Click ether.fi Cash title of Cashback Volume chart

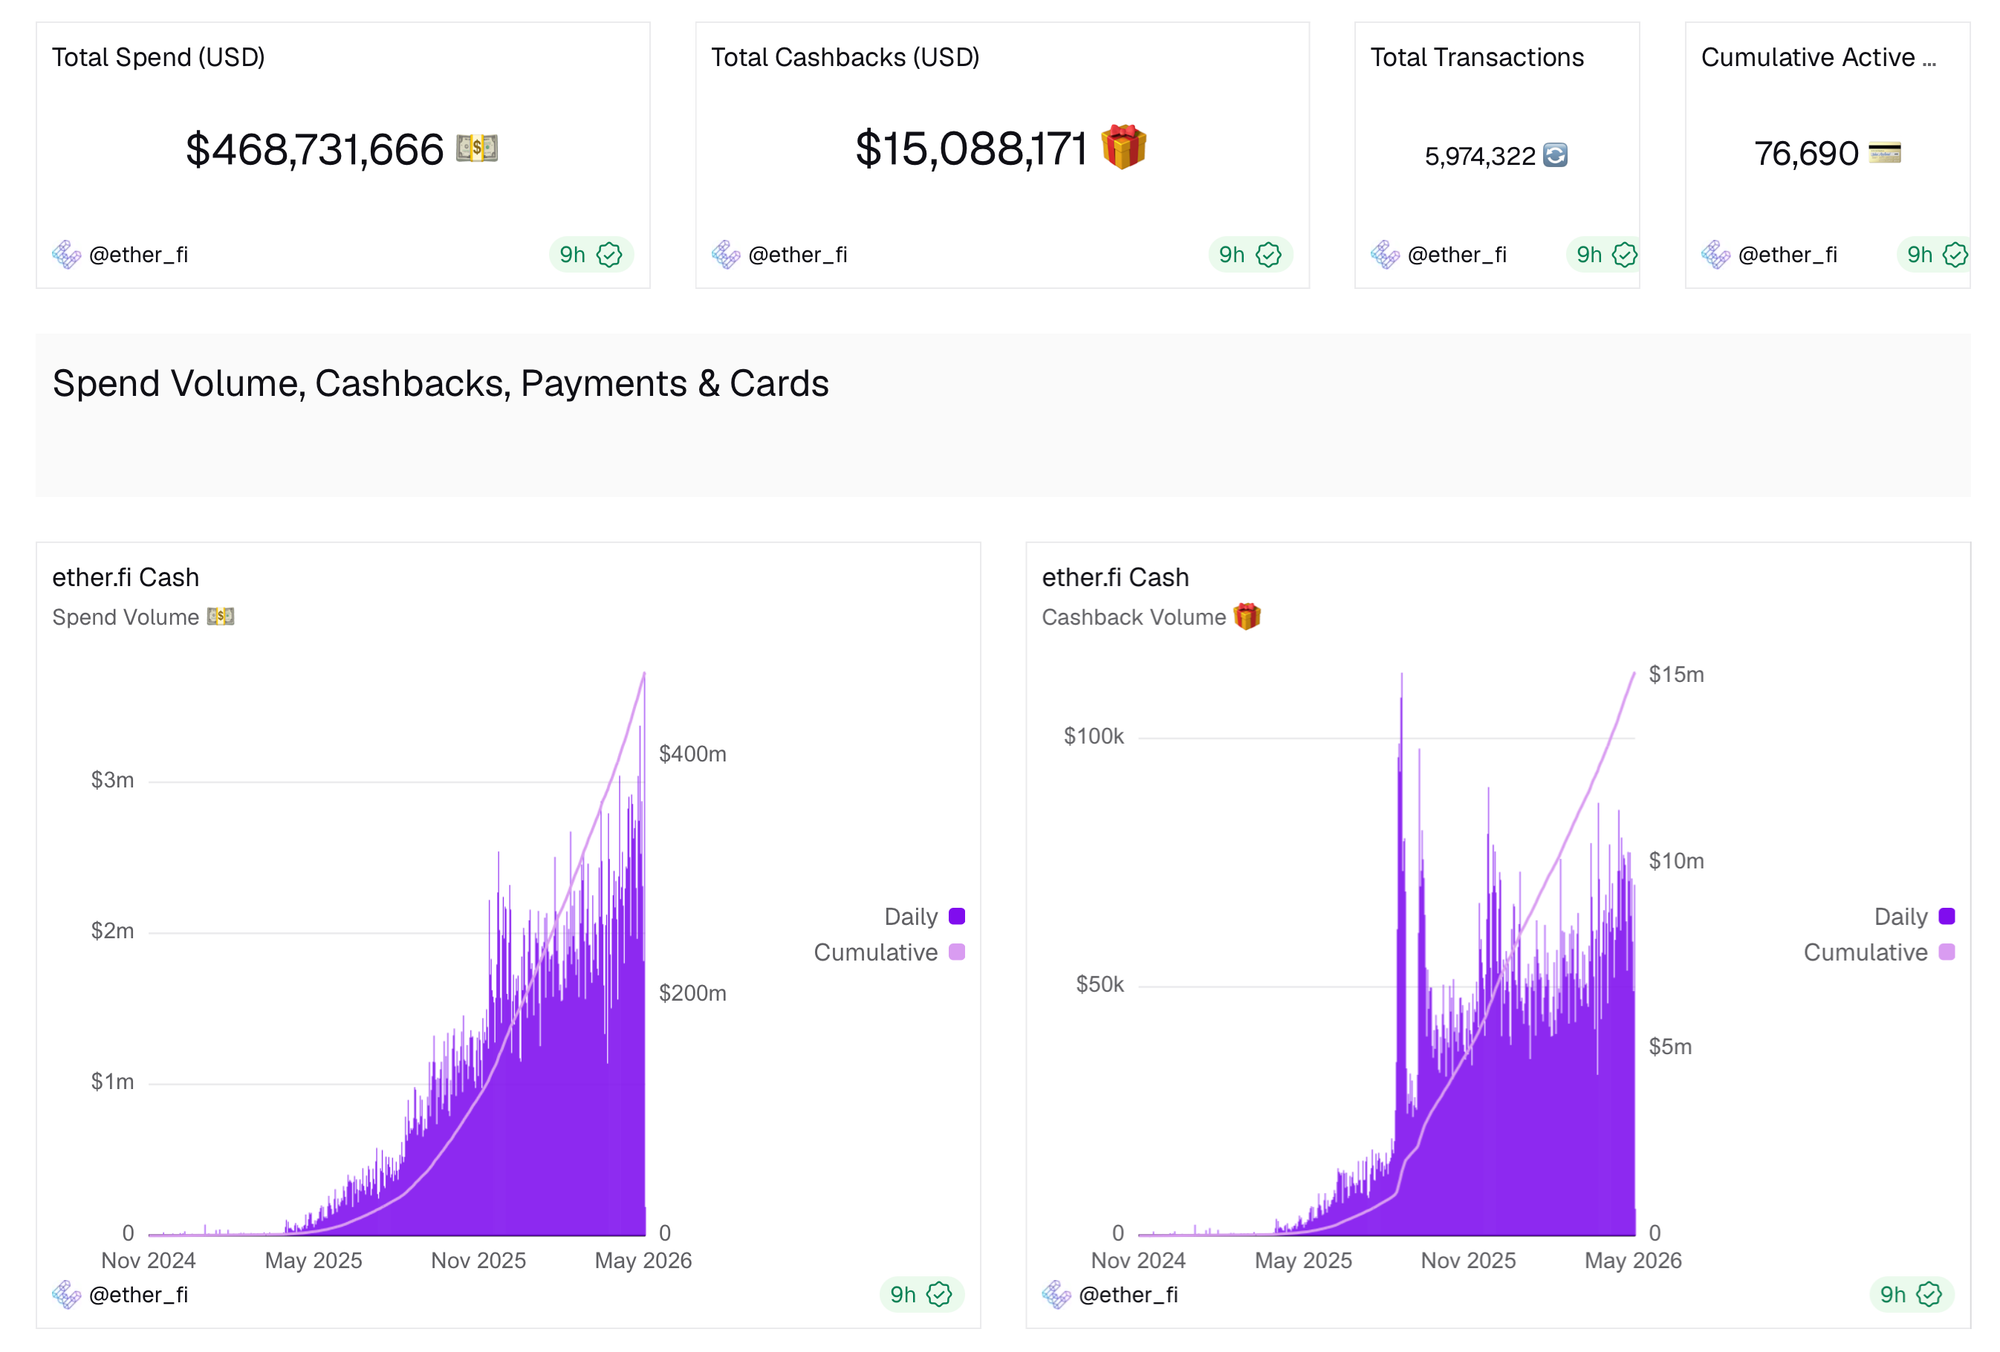click(x=1116, y=577)
